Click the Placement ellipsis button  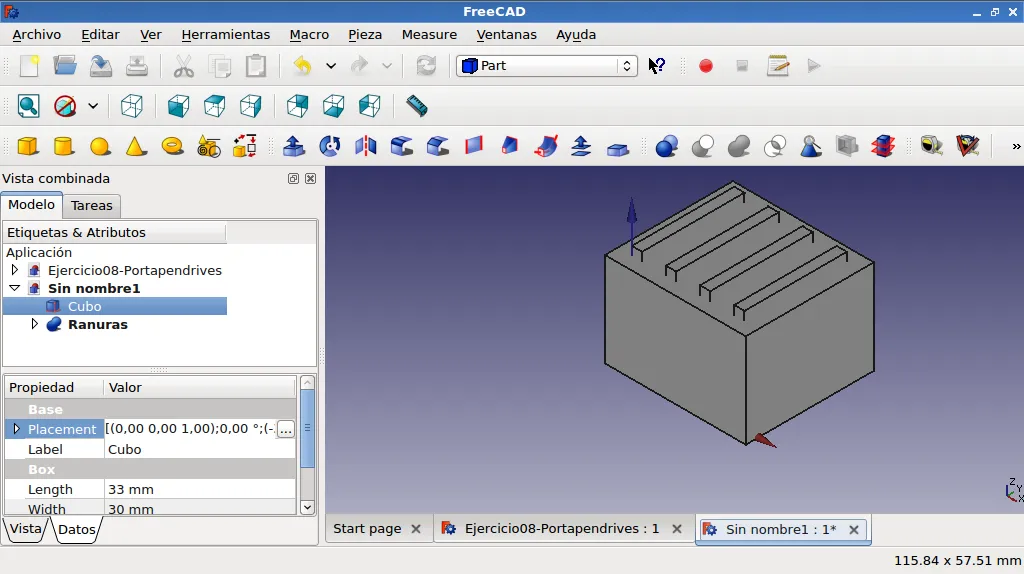coord(285,429)
